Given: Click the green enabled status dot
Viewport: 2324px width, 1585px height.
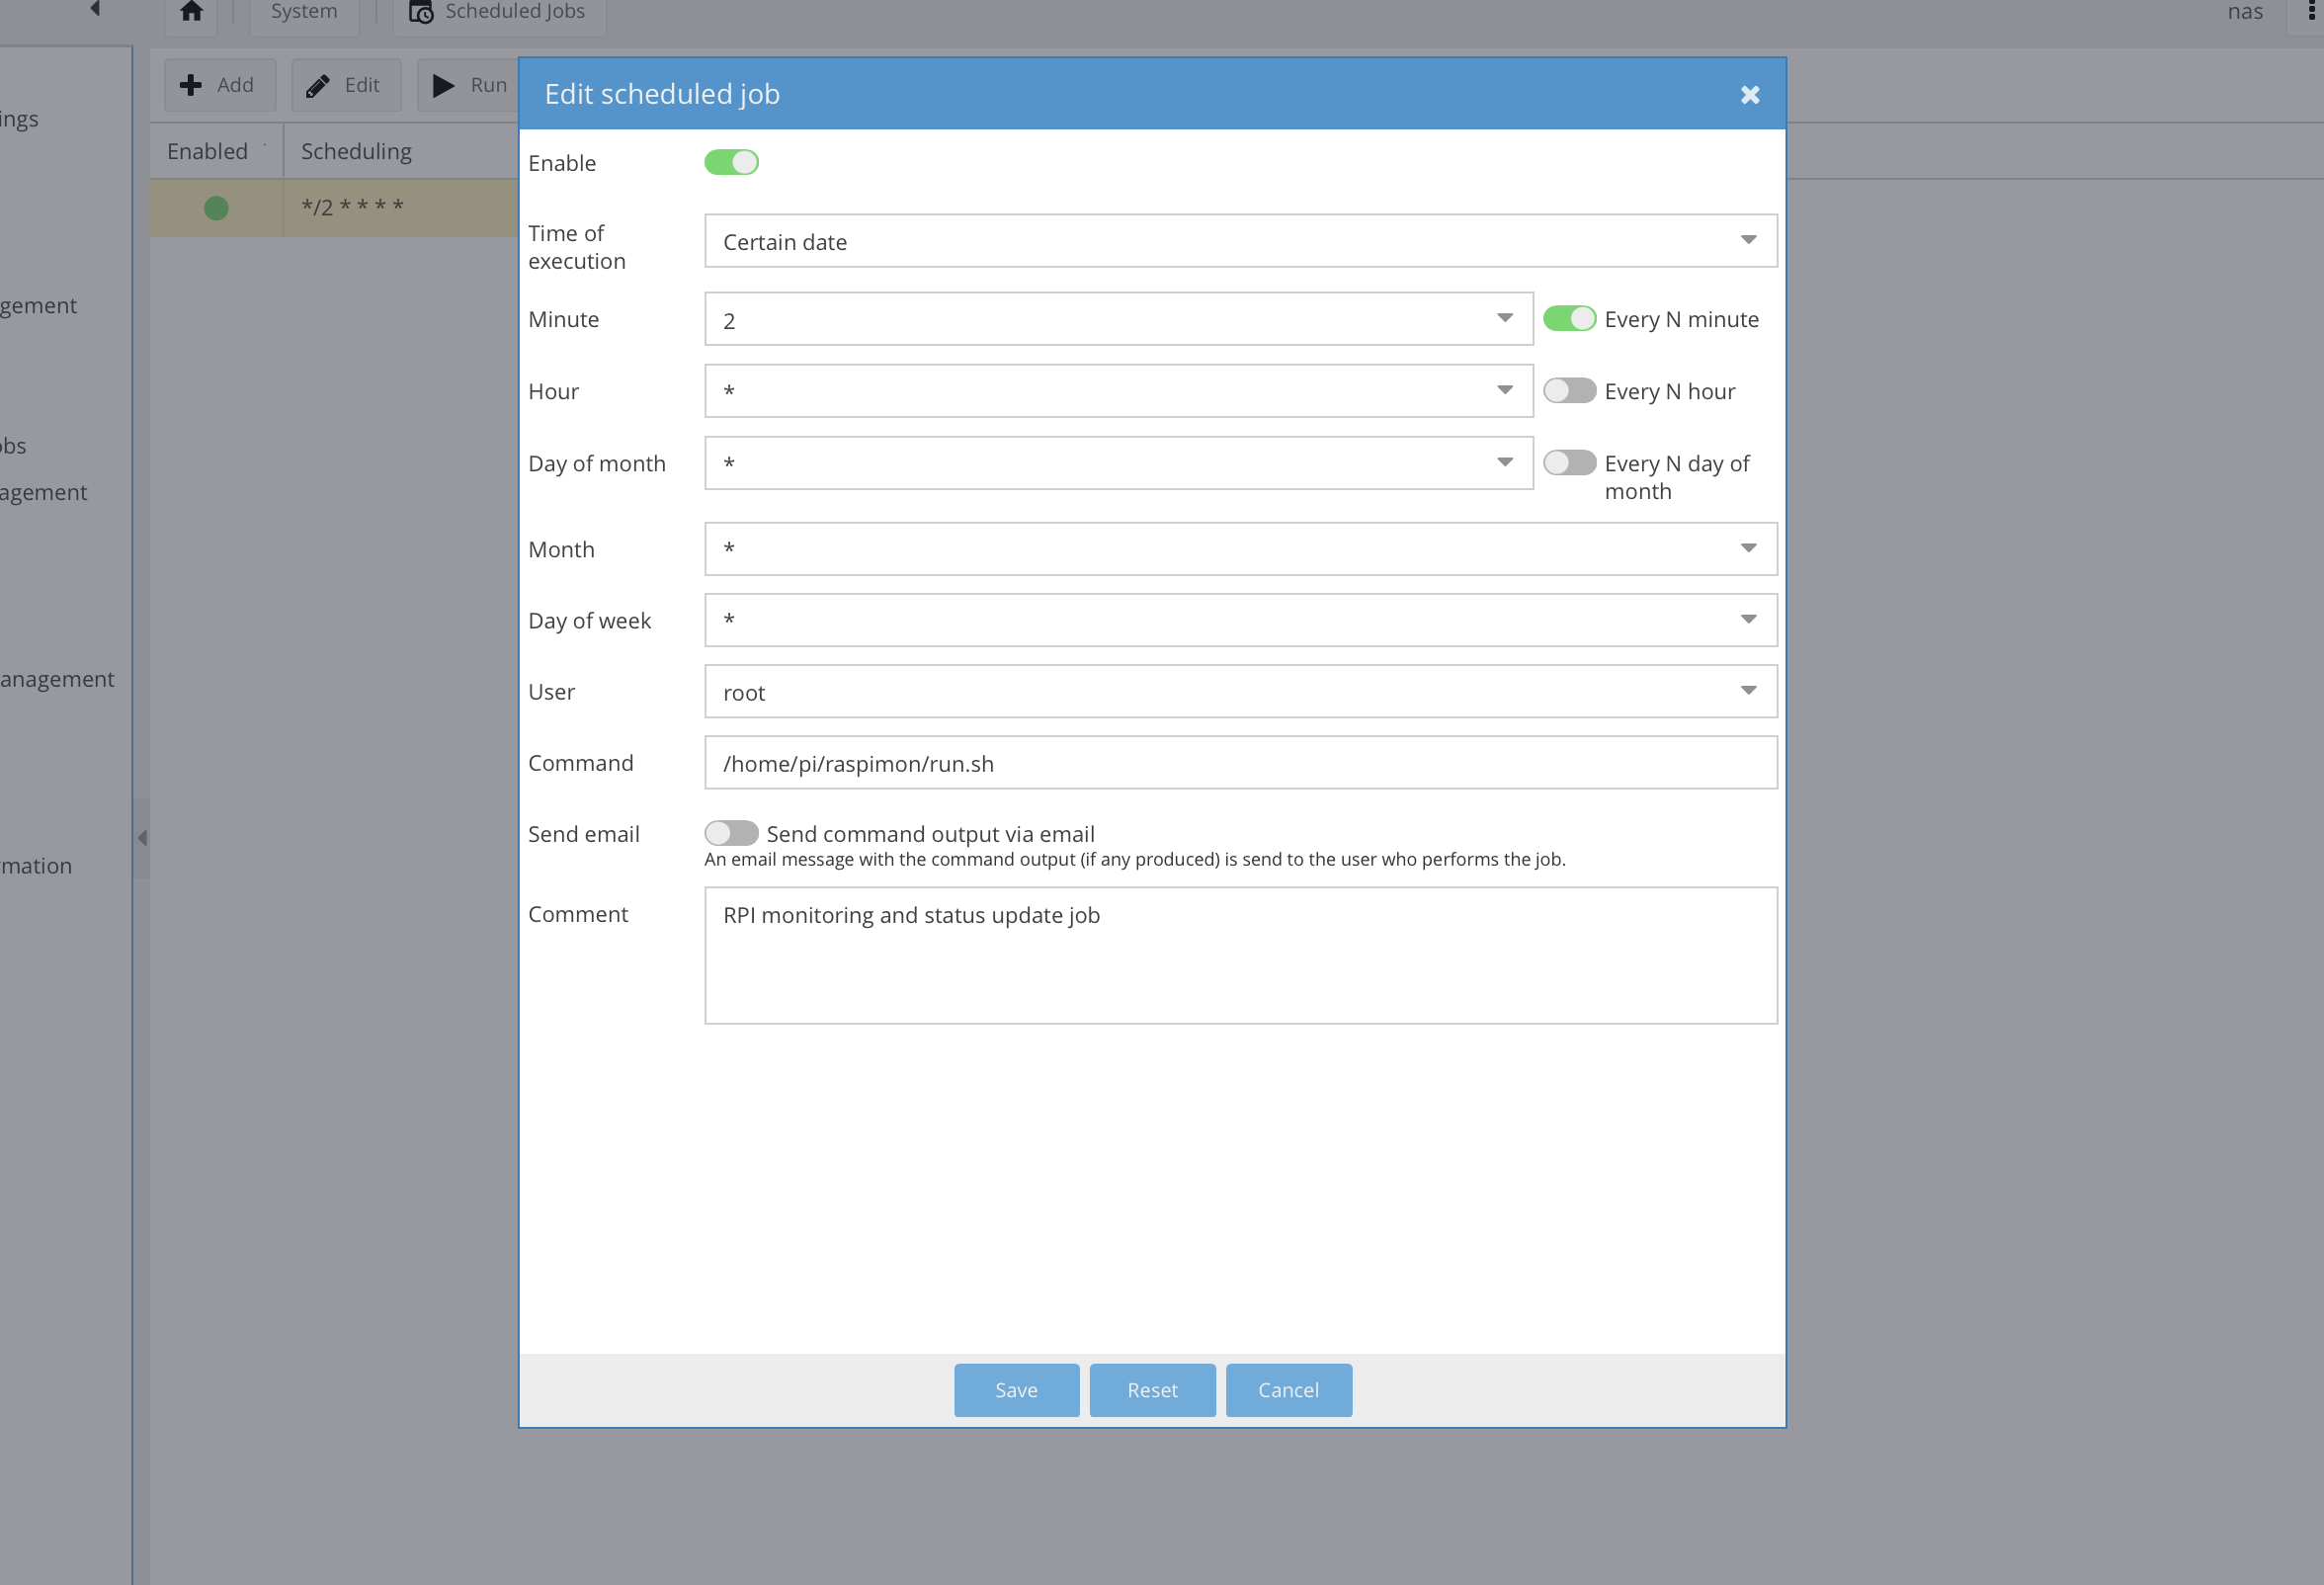Looking at the screenshot, I should (x=216, y=208).
